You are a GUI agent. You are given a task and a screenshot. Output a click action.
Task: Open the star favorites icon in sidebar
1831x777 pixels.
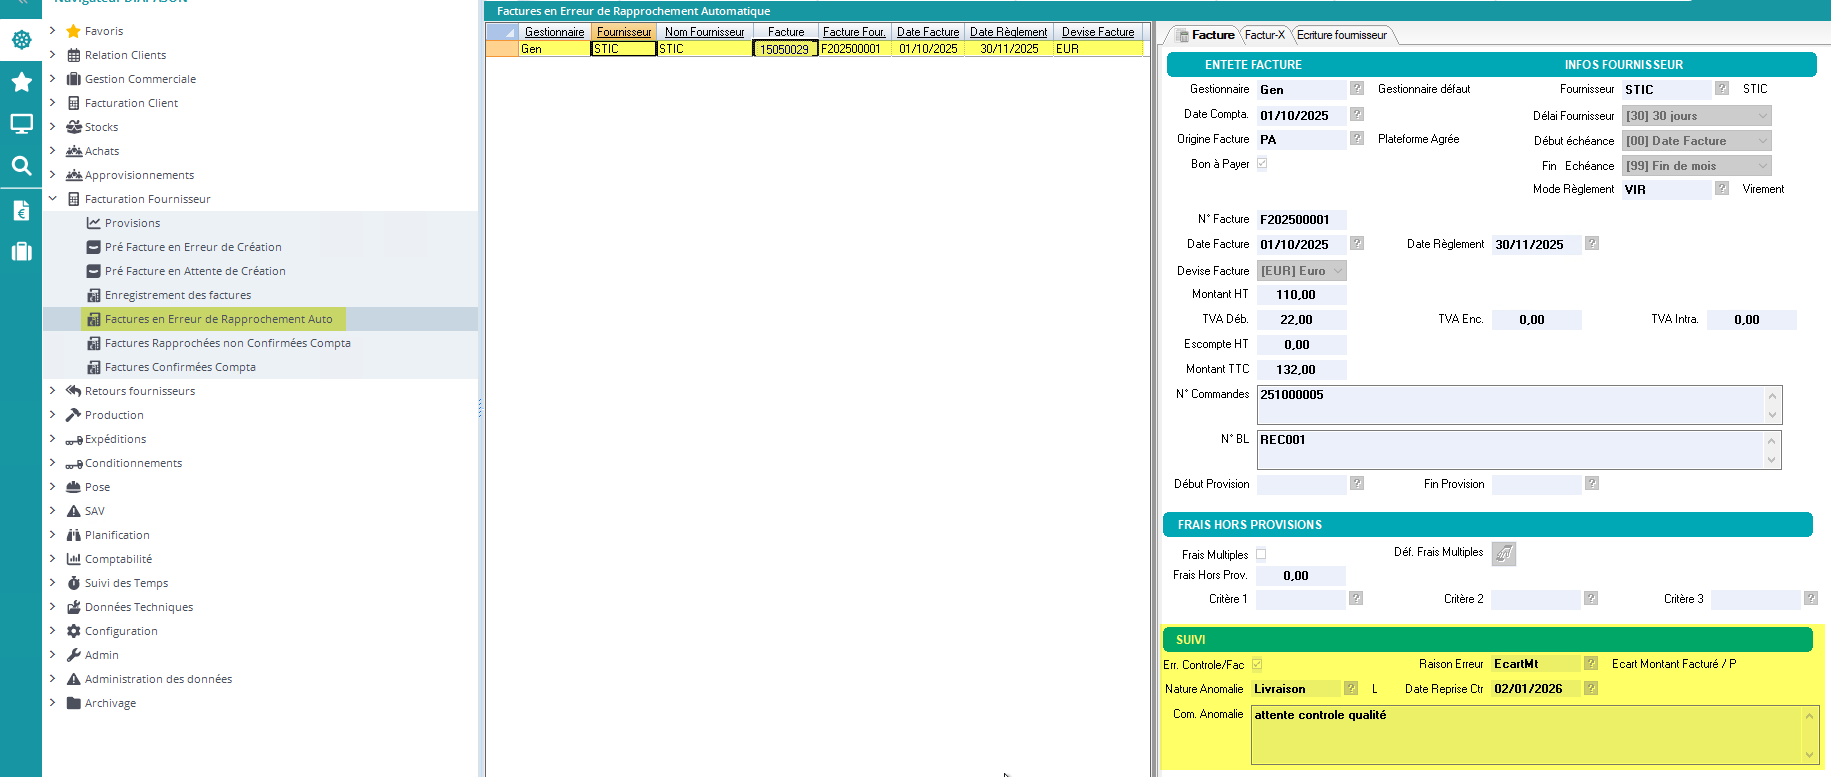(x=21, y=82)
